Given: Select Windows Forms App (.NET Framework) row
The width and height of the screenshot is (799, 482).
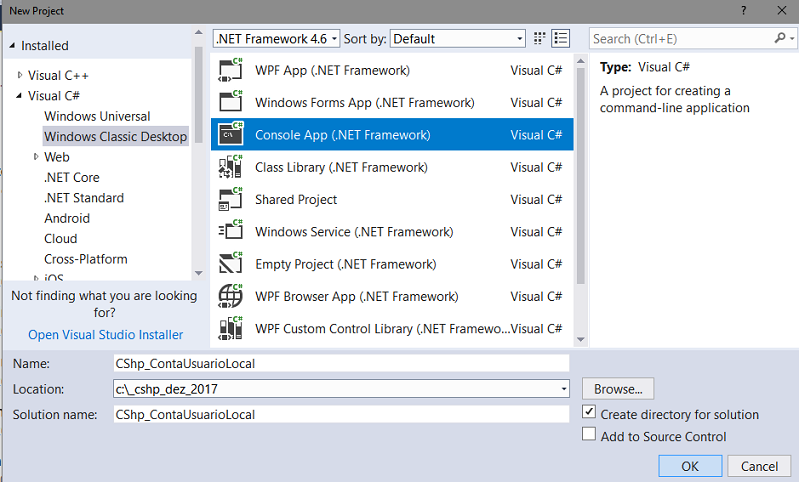Looking at the screenshot, I should click(392, 102).
